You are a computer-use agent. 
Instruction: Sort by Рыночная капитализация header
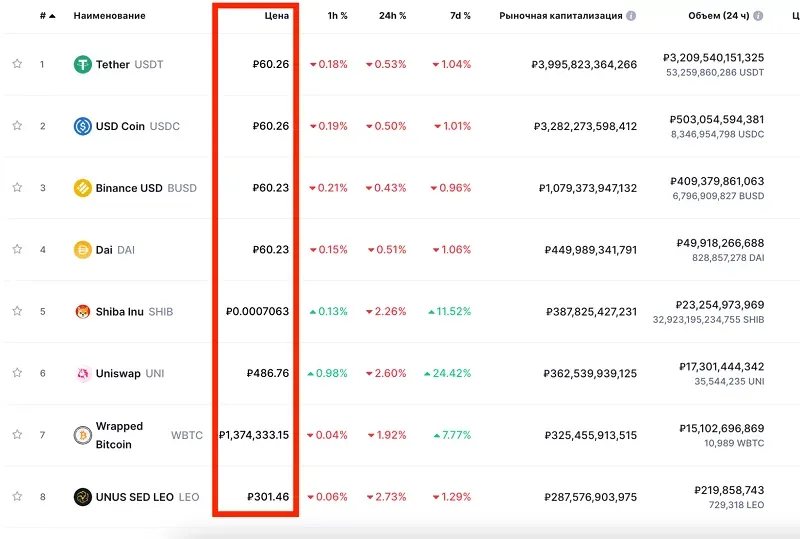coord(561,16)
